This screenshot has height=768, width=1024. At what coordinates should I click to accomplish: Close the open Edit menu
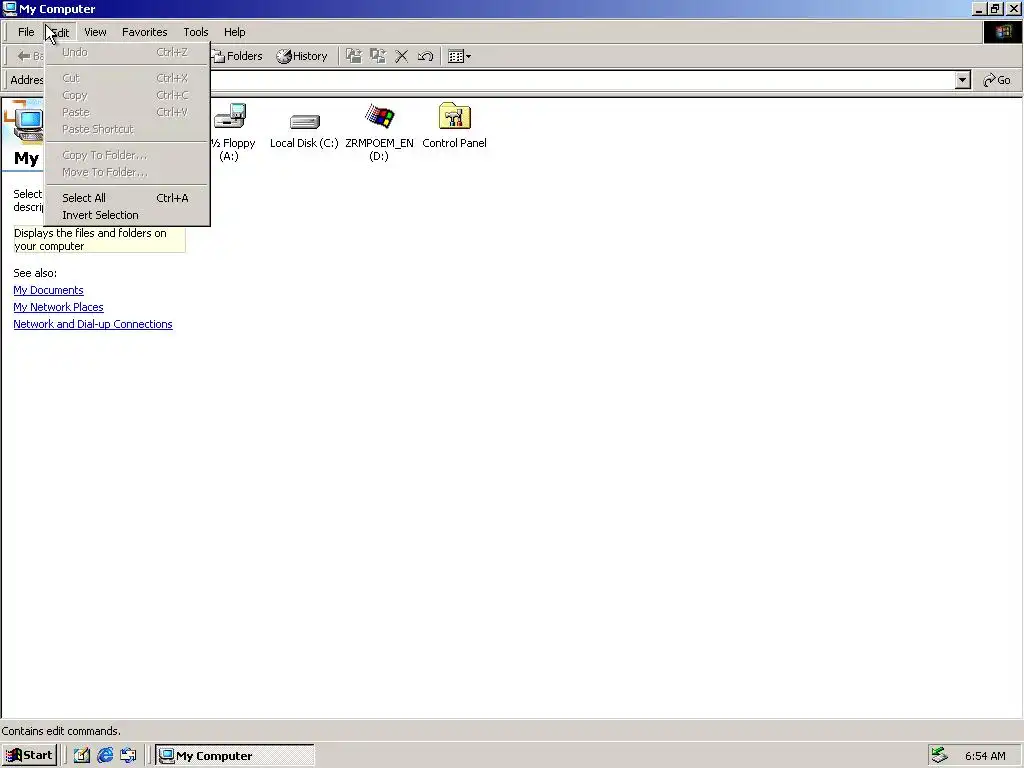pos(61,32)
